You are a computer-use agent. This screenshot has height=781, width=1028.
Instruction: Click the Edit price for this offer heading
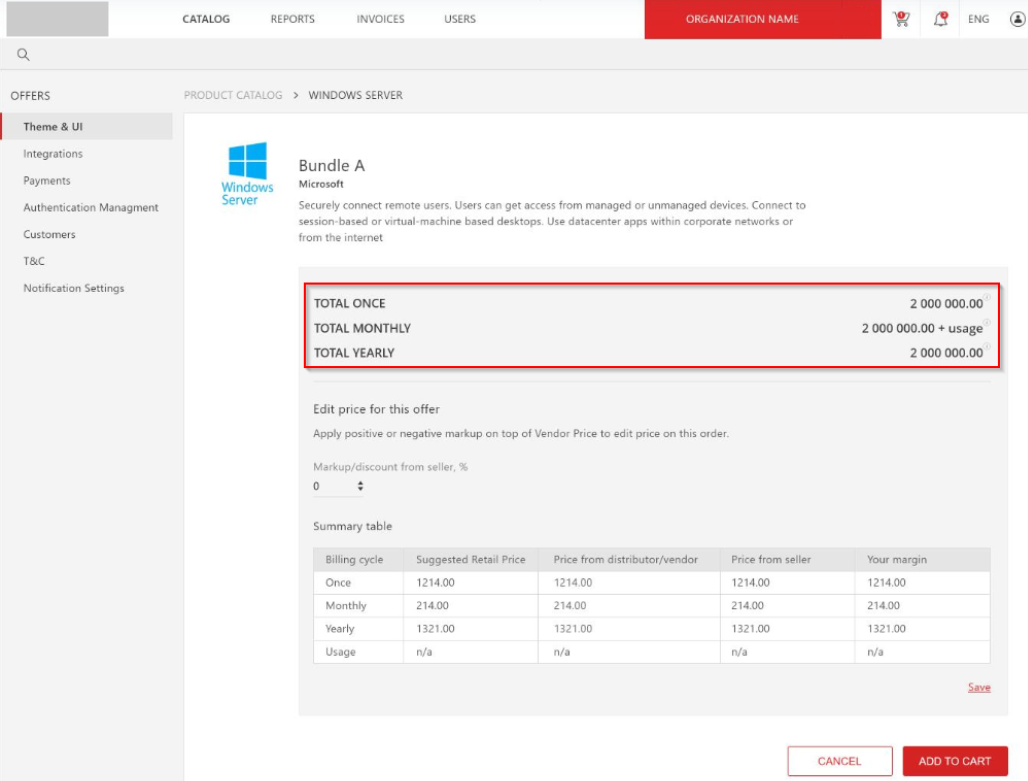(x=376, y=409)
